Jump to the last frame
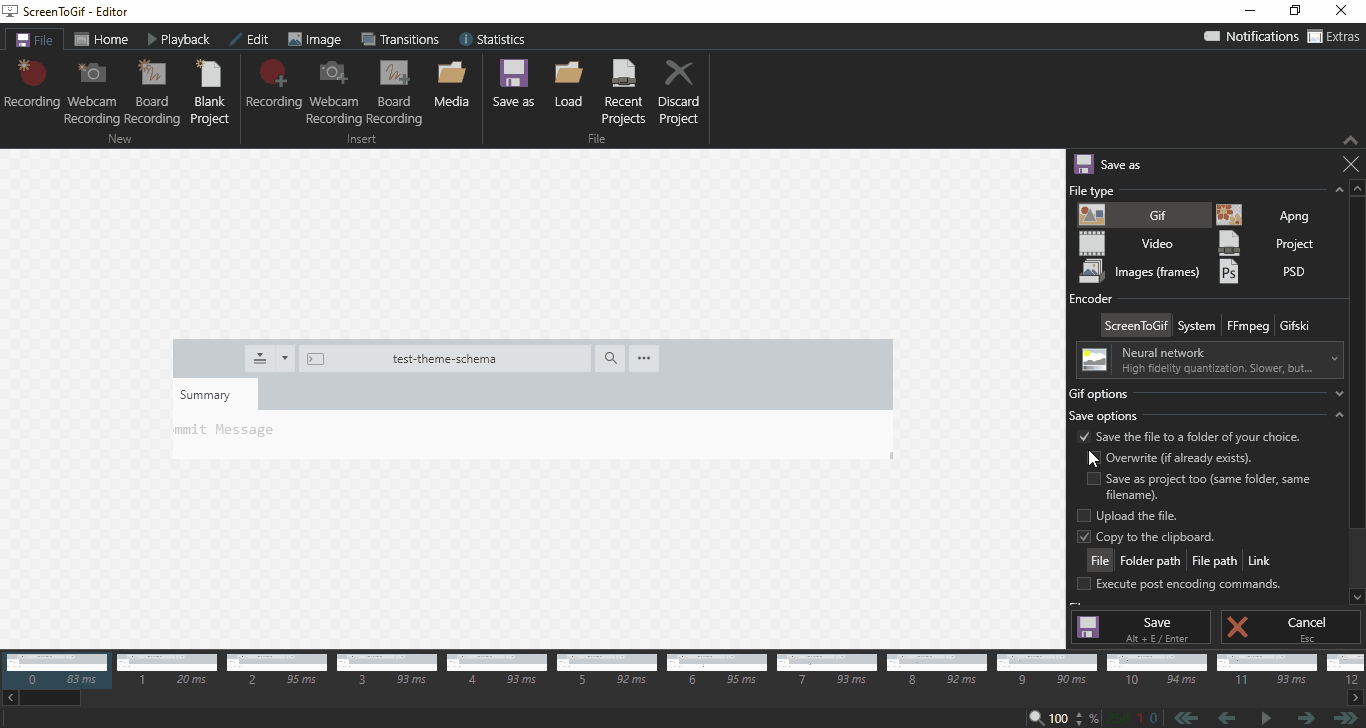This screenshot has width=1366, height=728. click(x=1346, y=718)
